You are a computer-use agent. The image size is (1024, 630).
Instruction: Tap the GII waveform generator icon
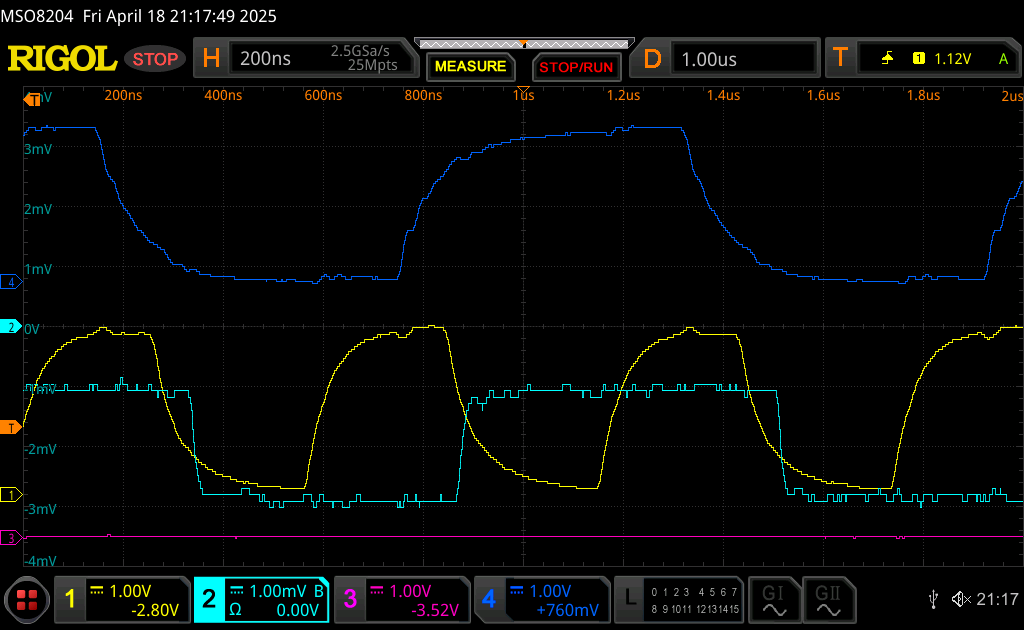pyautogui.click(x=827, y=599)
